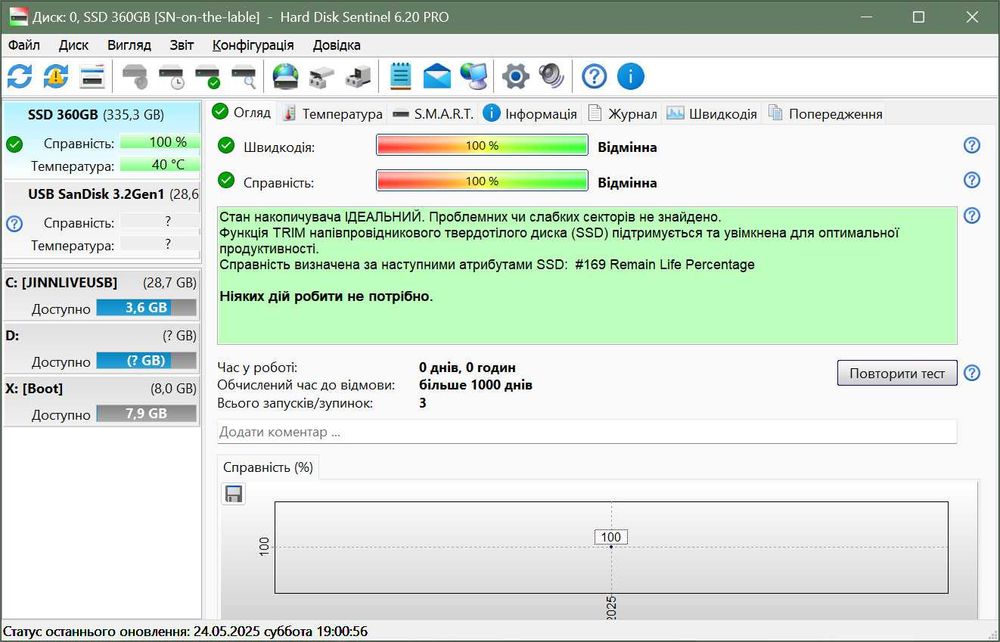The height and width of the screenshot is (642, 1000).
Task: Click the question mark help toolbar icon
Action: pos(594,77)
